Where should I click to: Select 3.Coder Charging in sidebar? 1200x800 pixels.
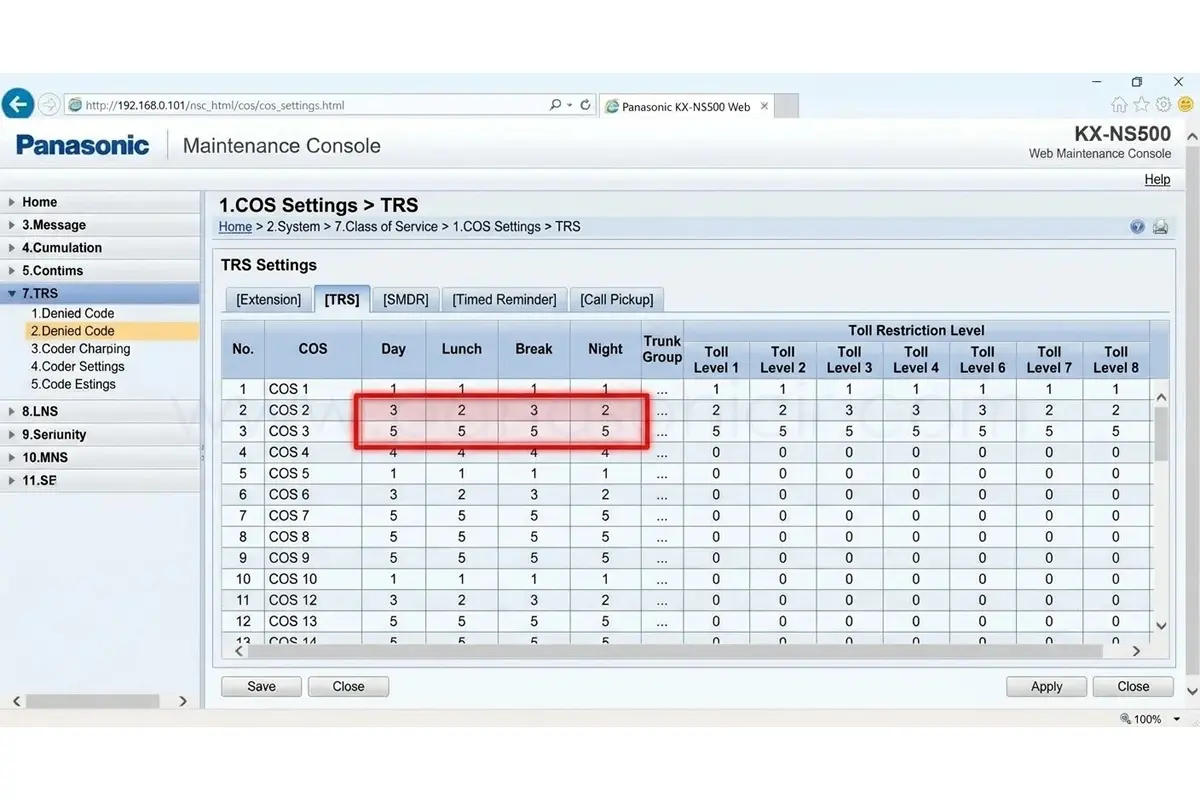pyautogui.click(x=80, y=349)
